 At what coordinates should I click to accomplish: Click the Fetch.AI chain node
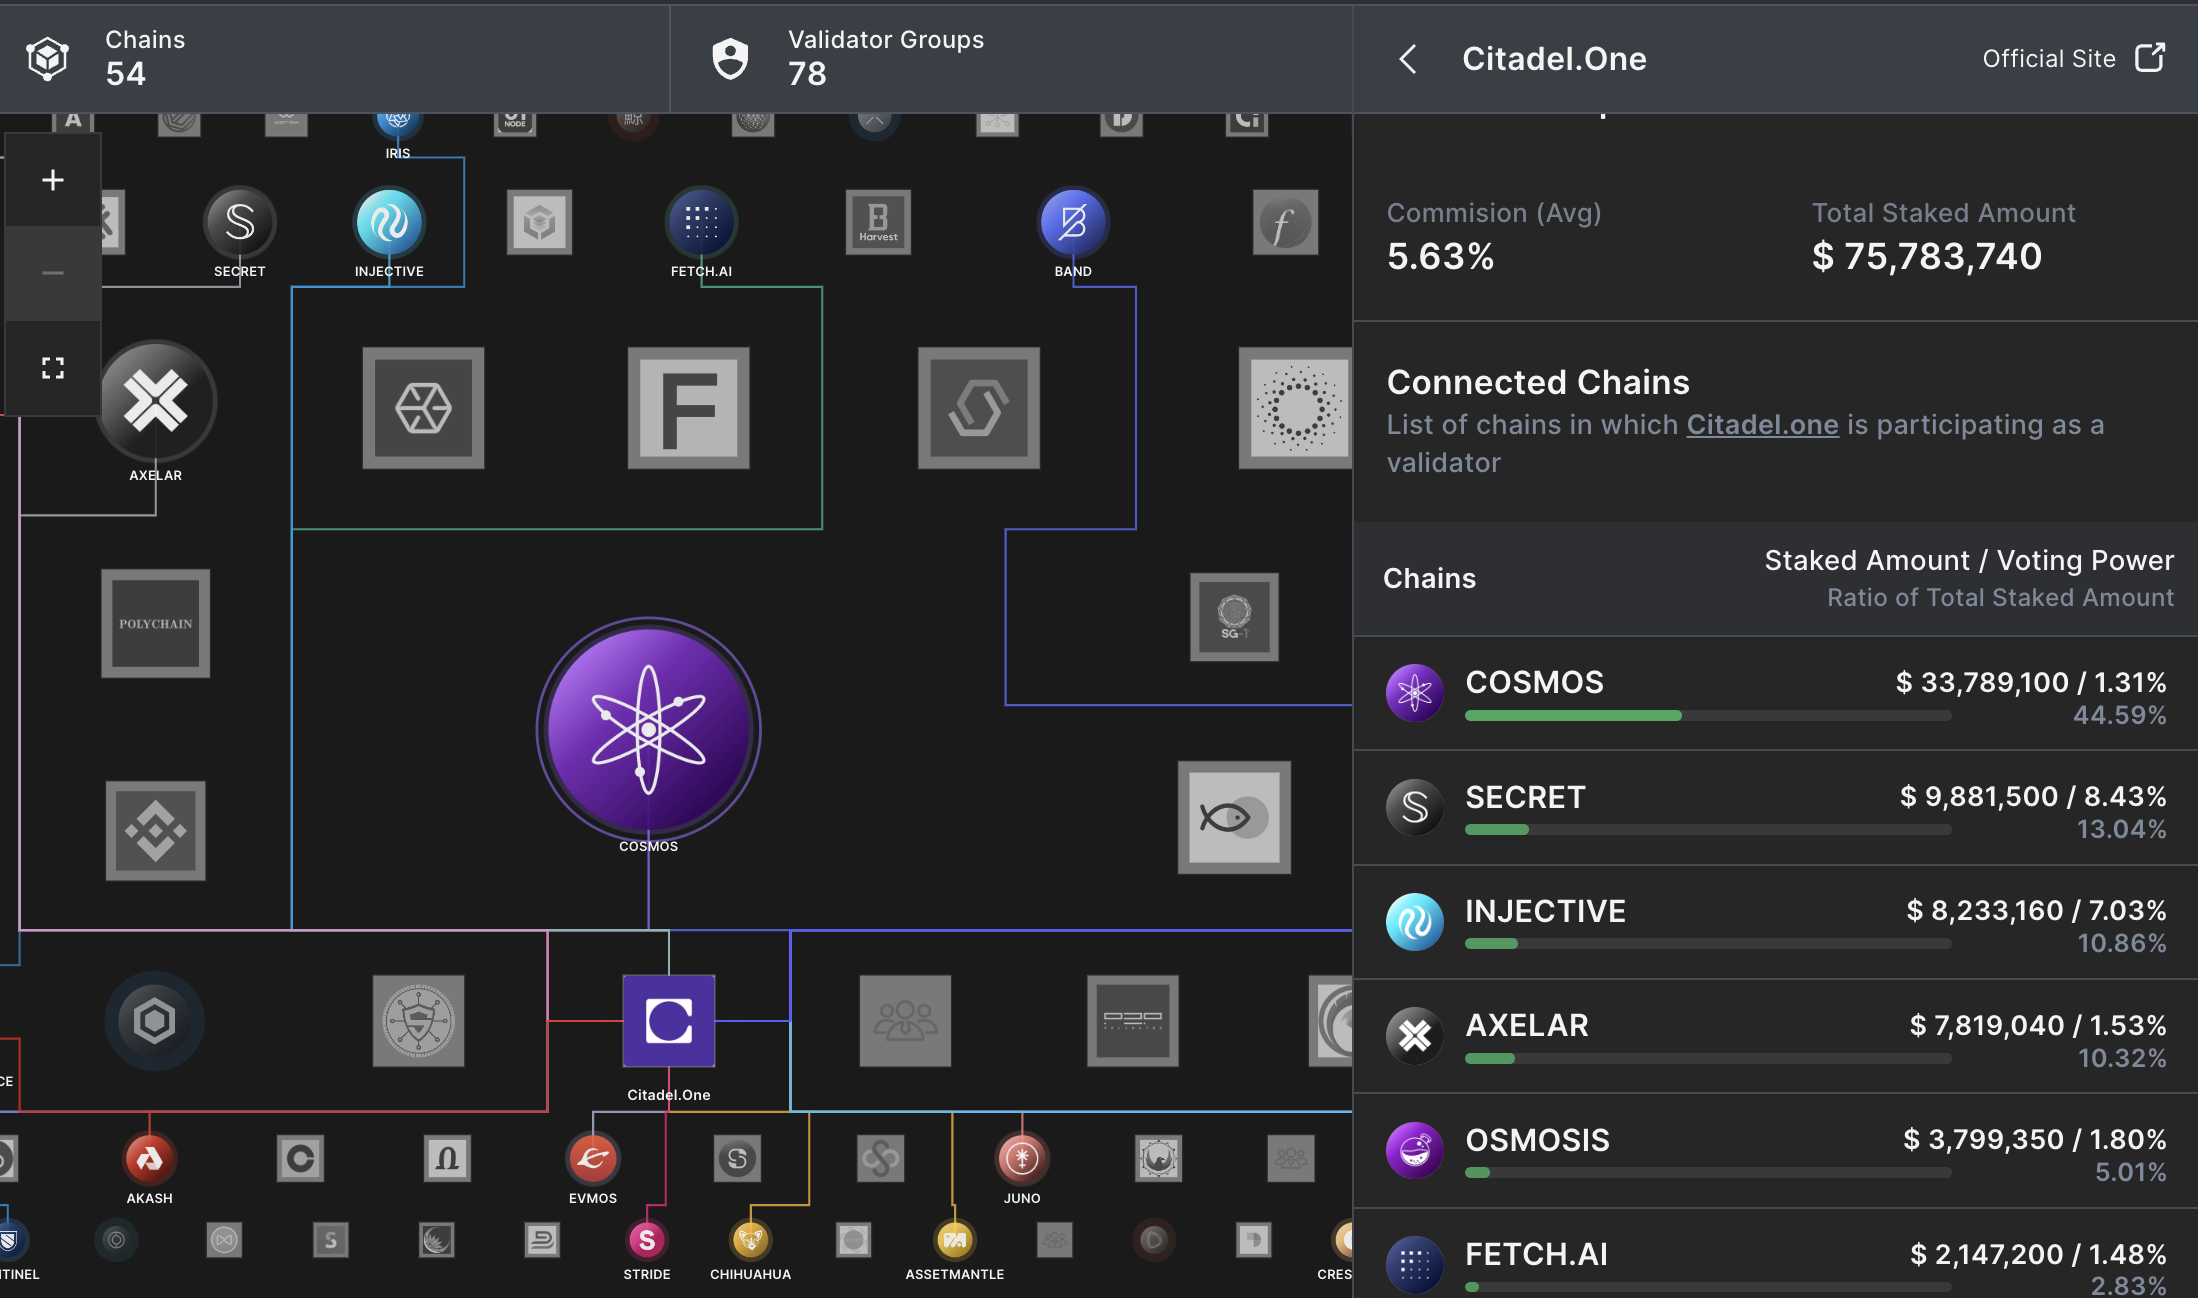701,222
